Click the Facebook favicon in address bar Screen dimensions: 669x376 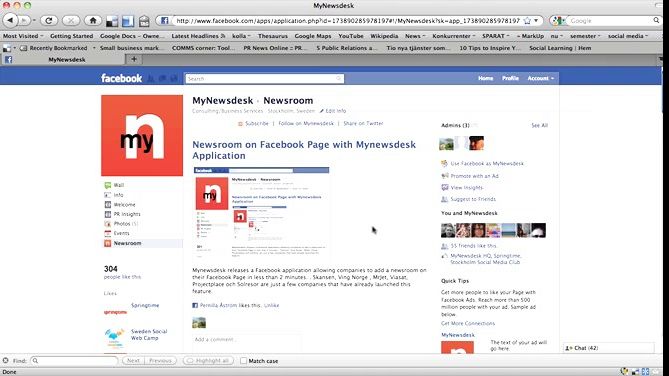pyautogui.click(x=164, y=20)
